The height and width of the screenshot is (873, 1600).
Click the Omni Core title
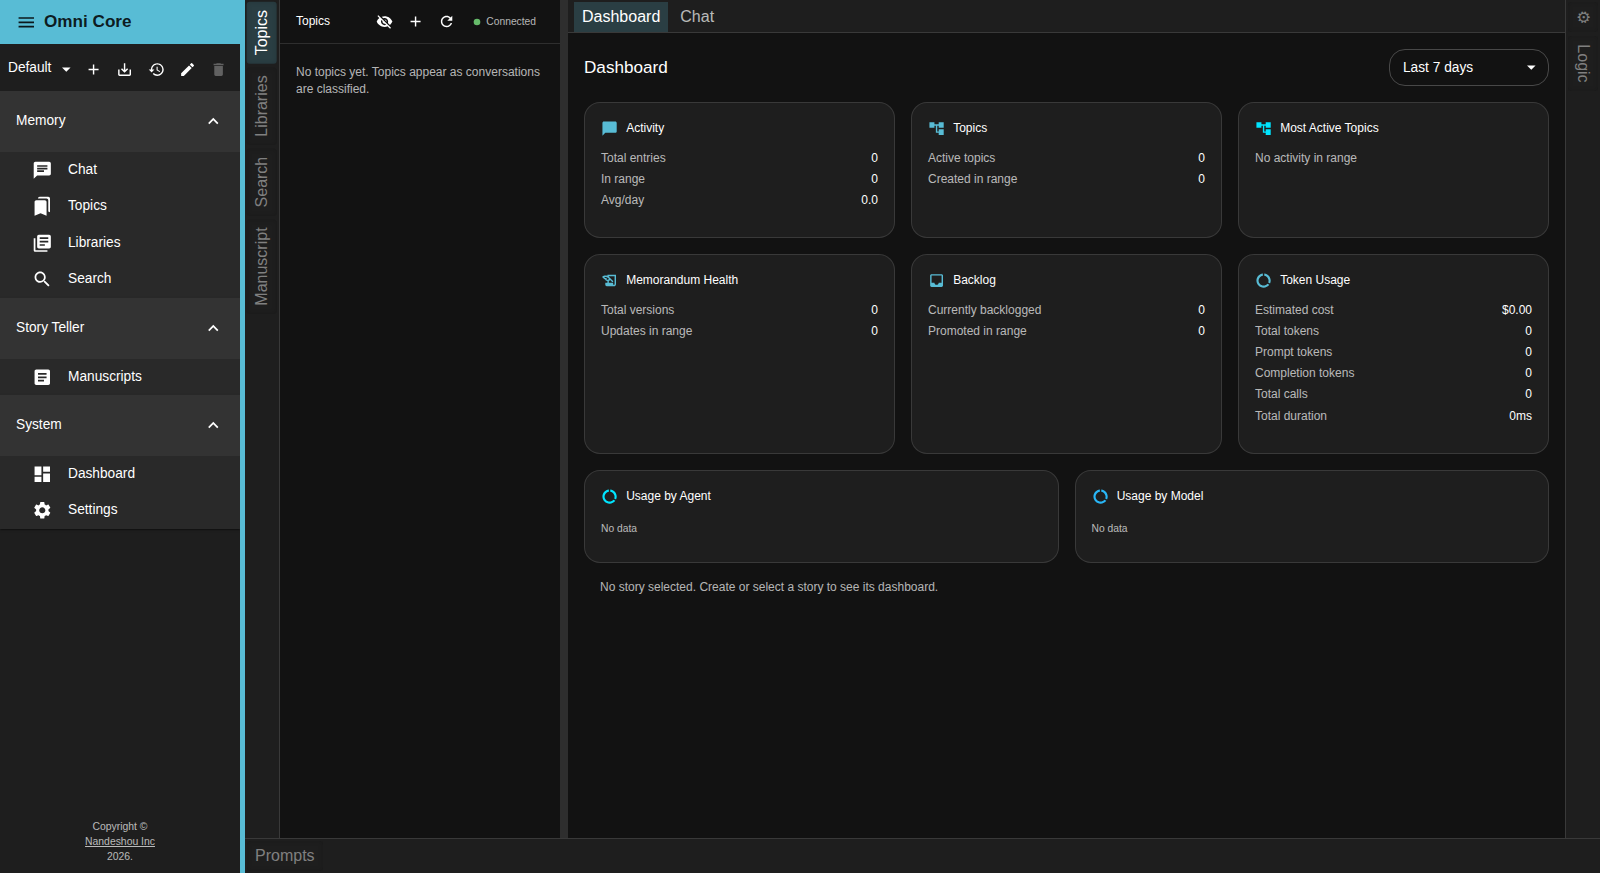88,22
